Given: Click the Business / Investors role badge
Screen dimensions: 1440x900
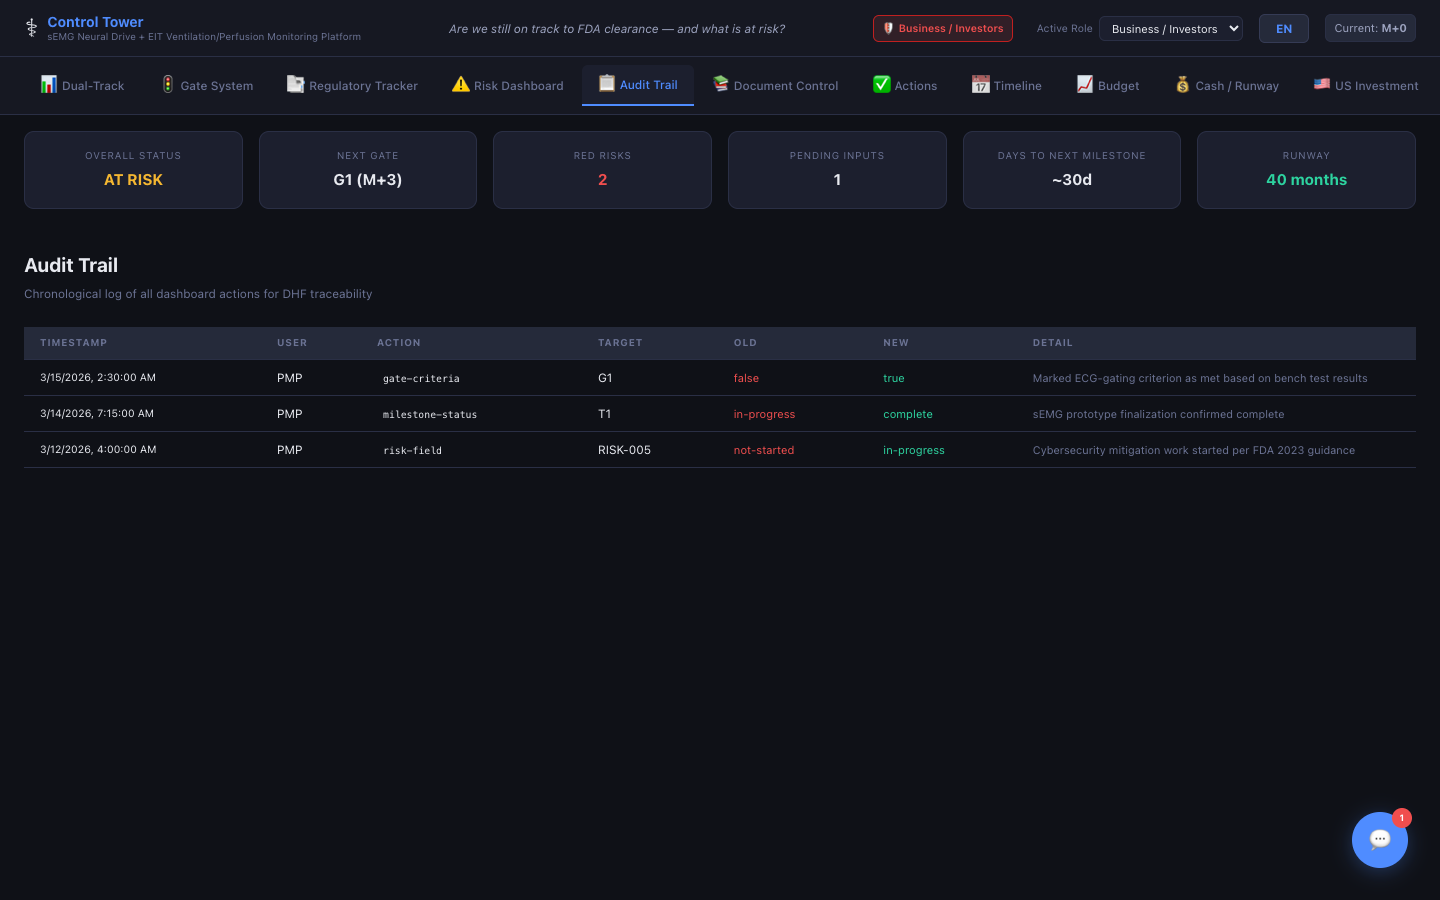Looking at the screenshot, I should [942, 29].
